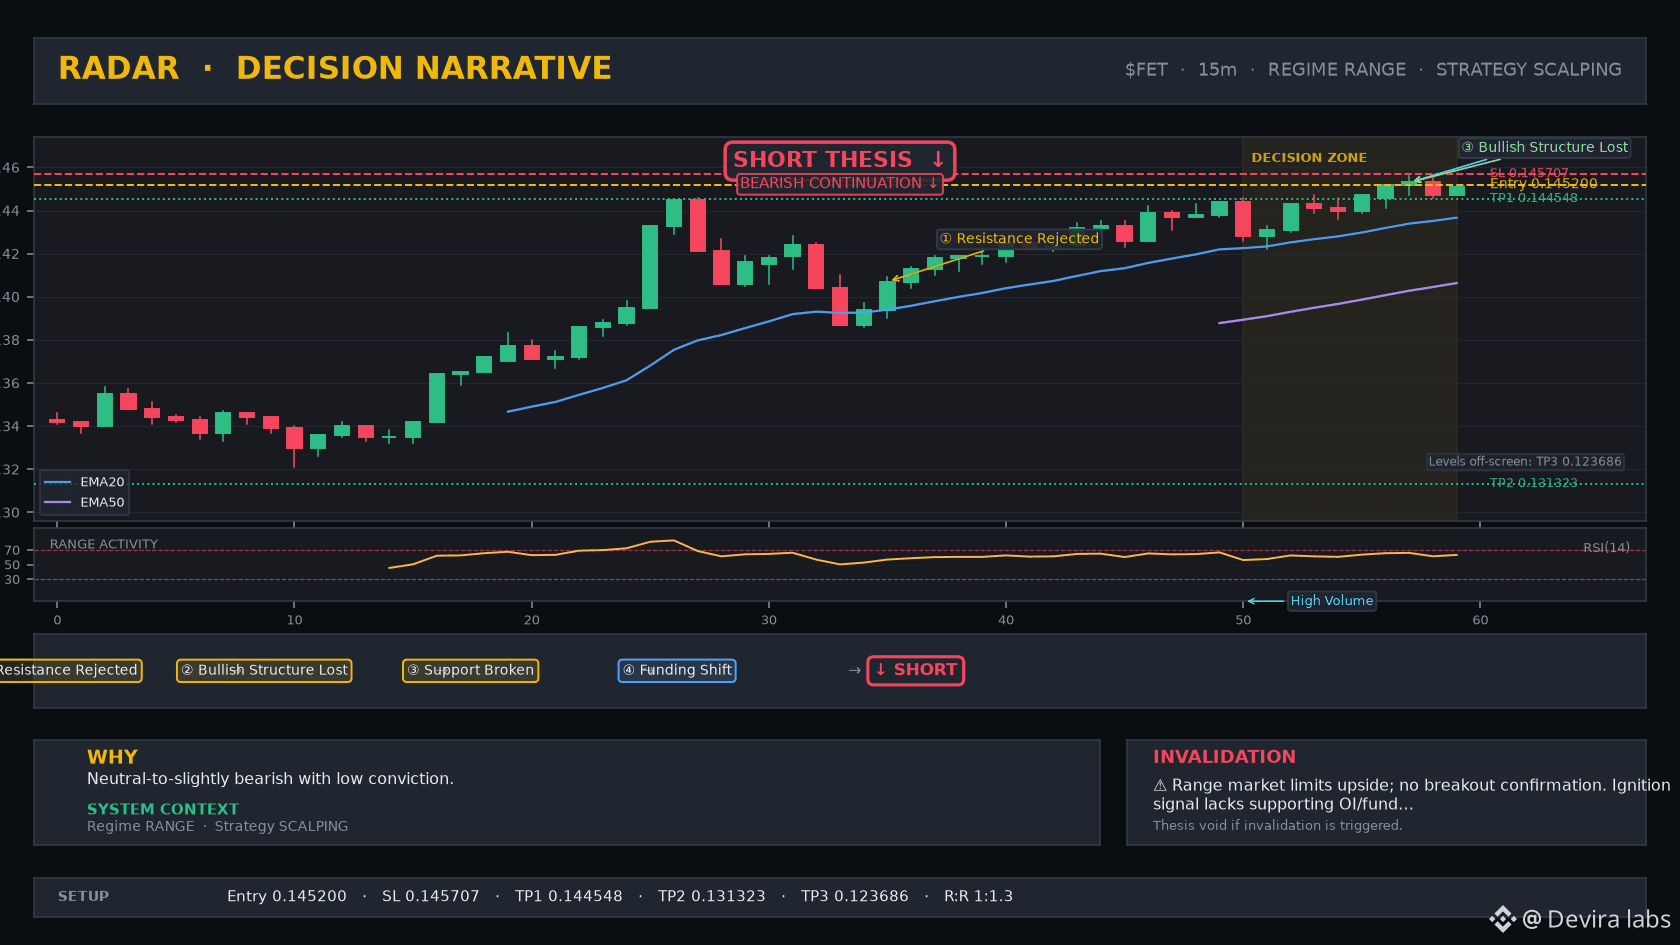Select the Thesis void if invalidation triggered note
Viewport: 1680px width, 945px height.
coord(1278,826)
